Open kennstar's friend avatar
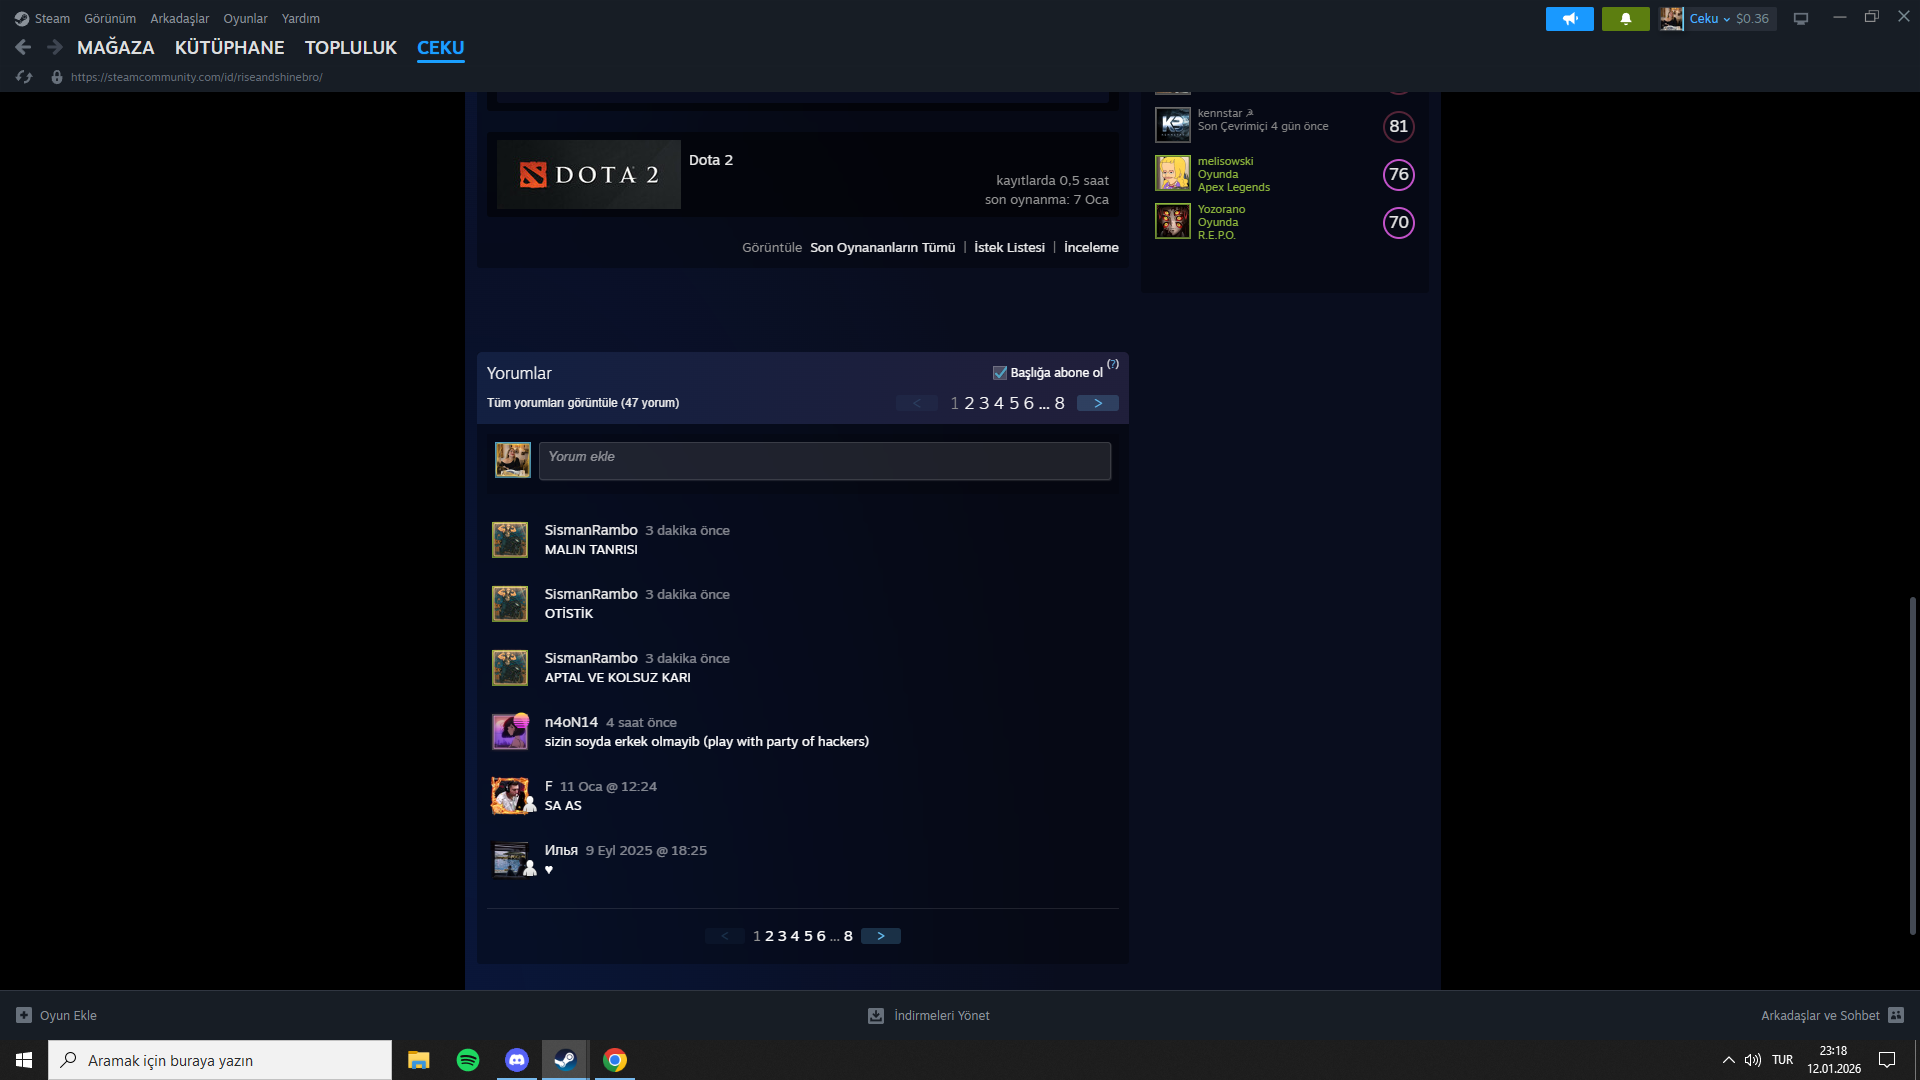 1173,125
